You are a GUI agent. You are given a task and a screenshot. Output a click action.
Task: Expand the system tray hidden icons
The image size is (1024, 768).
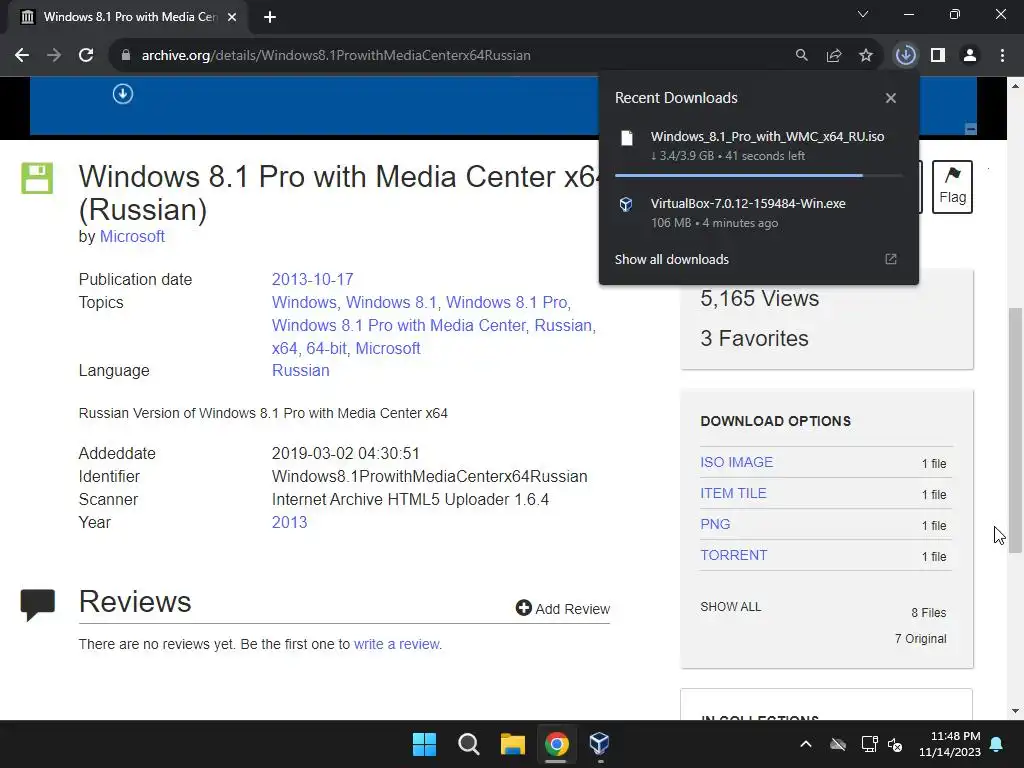coord(806,744)
